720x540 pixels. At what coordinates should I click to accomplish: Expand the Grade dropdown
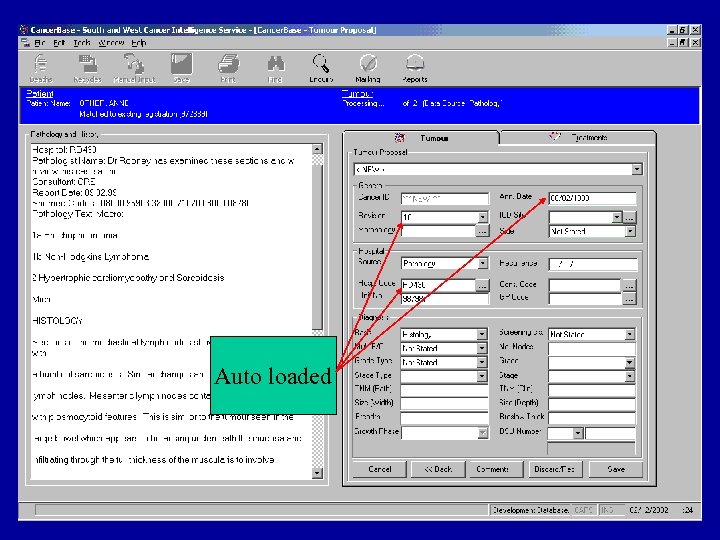pyautogui.click(x=630, y=362)
